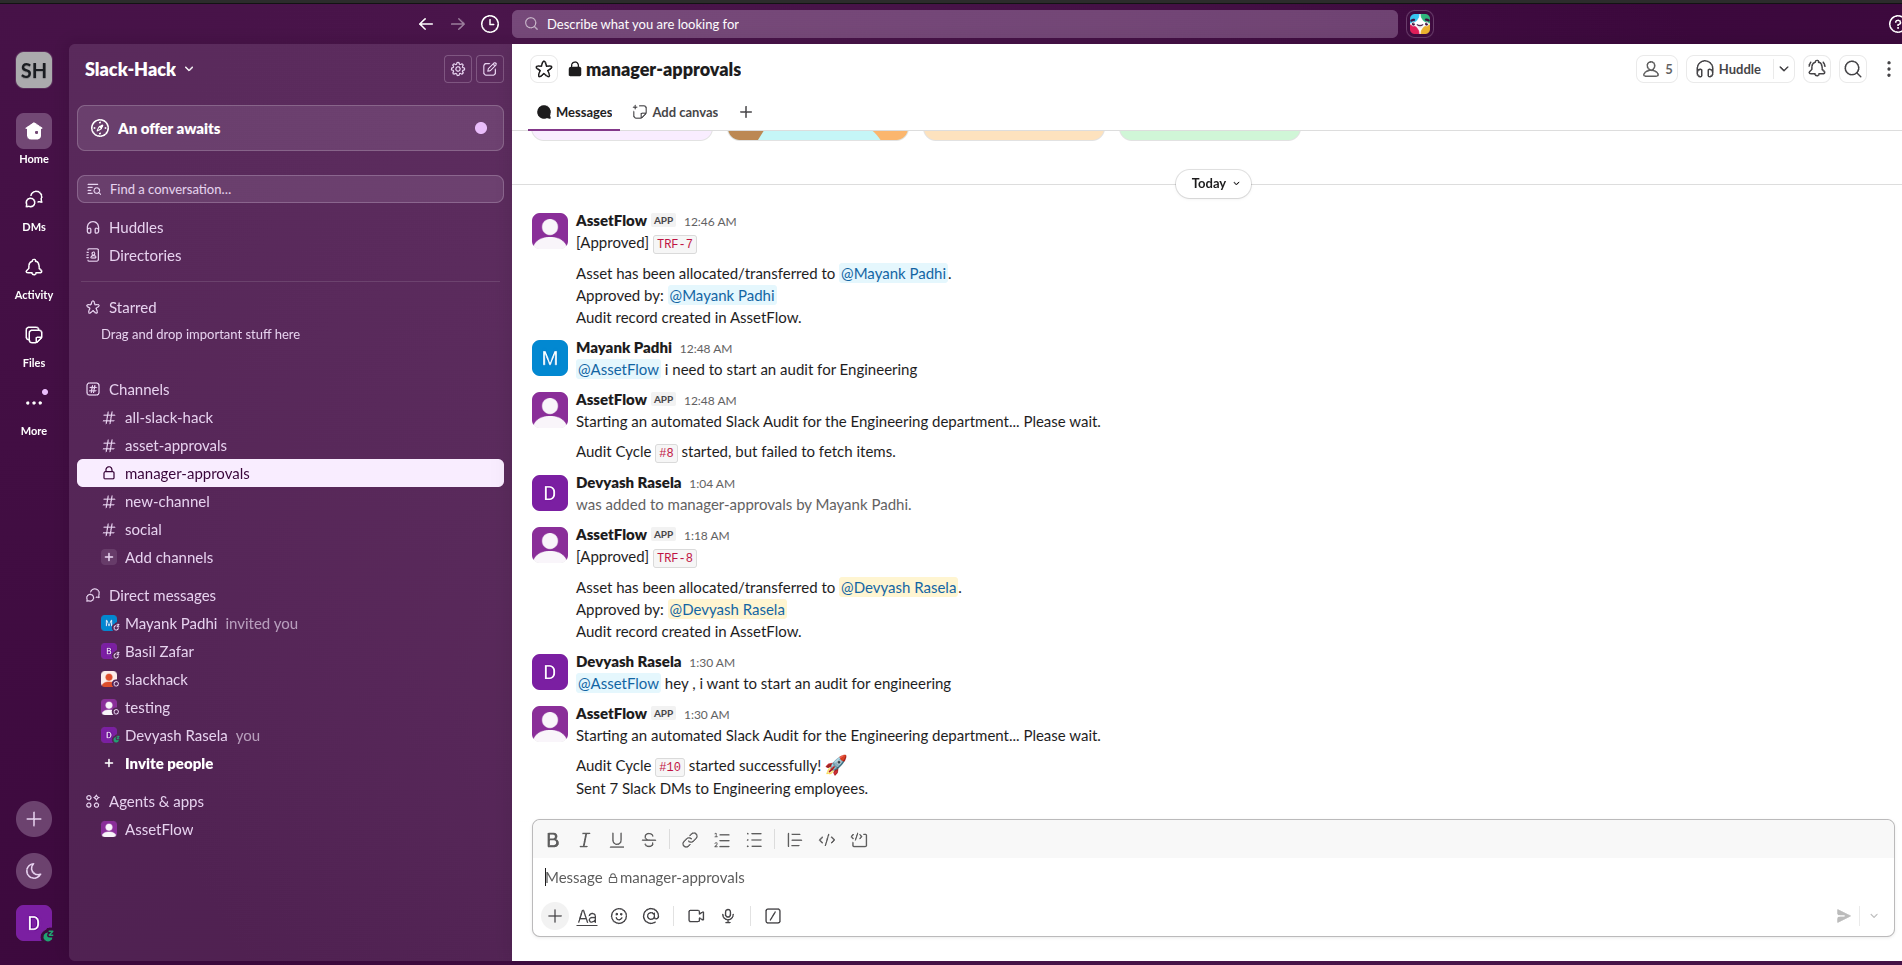Open the Huddle options chevron

(1784, 69)
